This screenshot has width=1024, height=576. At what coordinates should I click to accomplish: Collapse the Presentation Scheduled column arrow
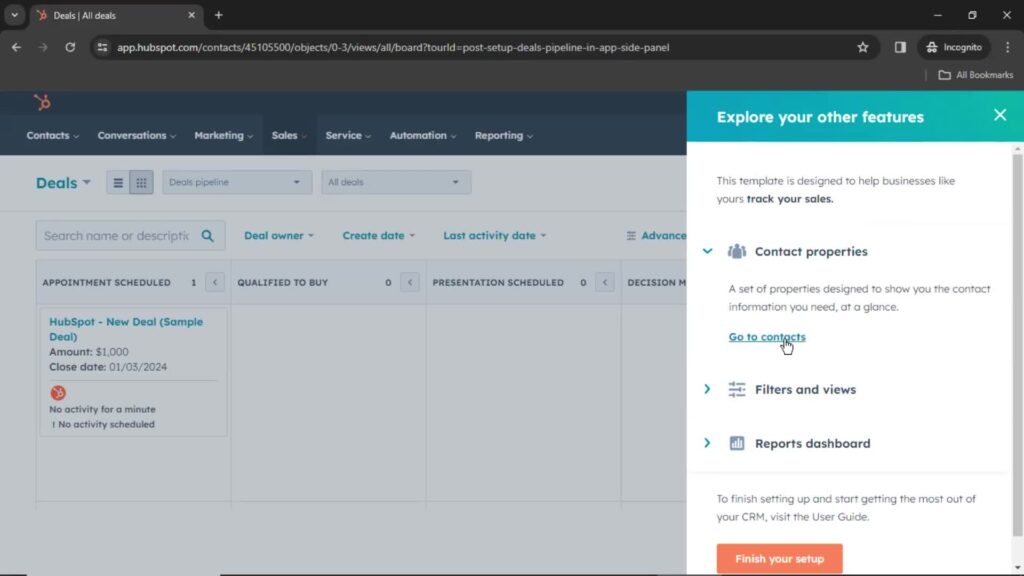coord(605,283)
